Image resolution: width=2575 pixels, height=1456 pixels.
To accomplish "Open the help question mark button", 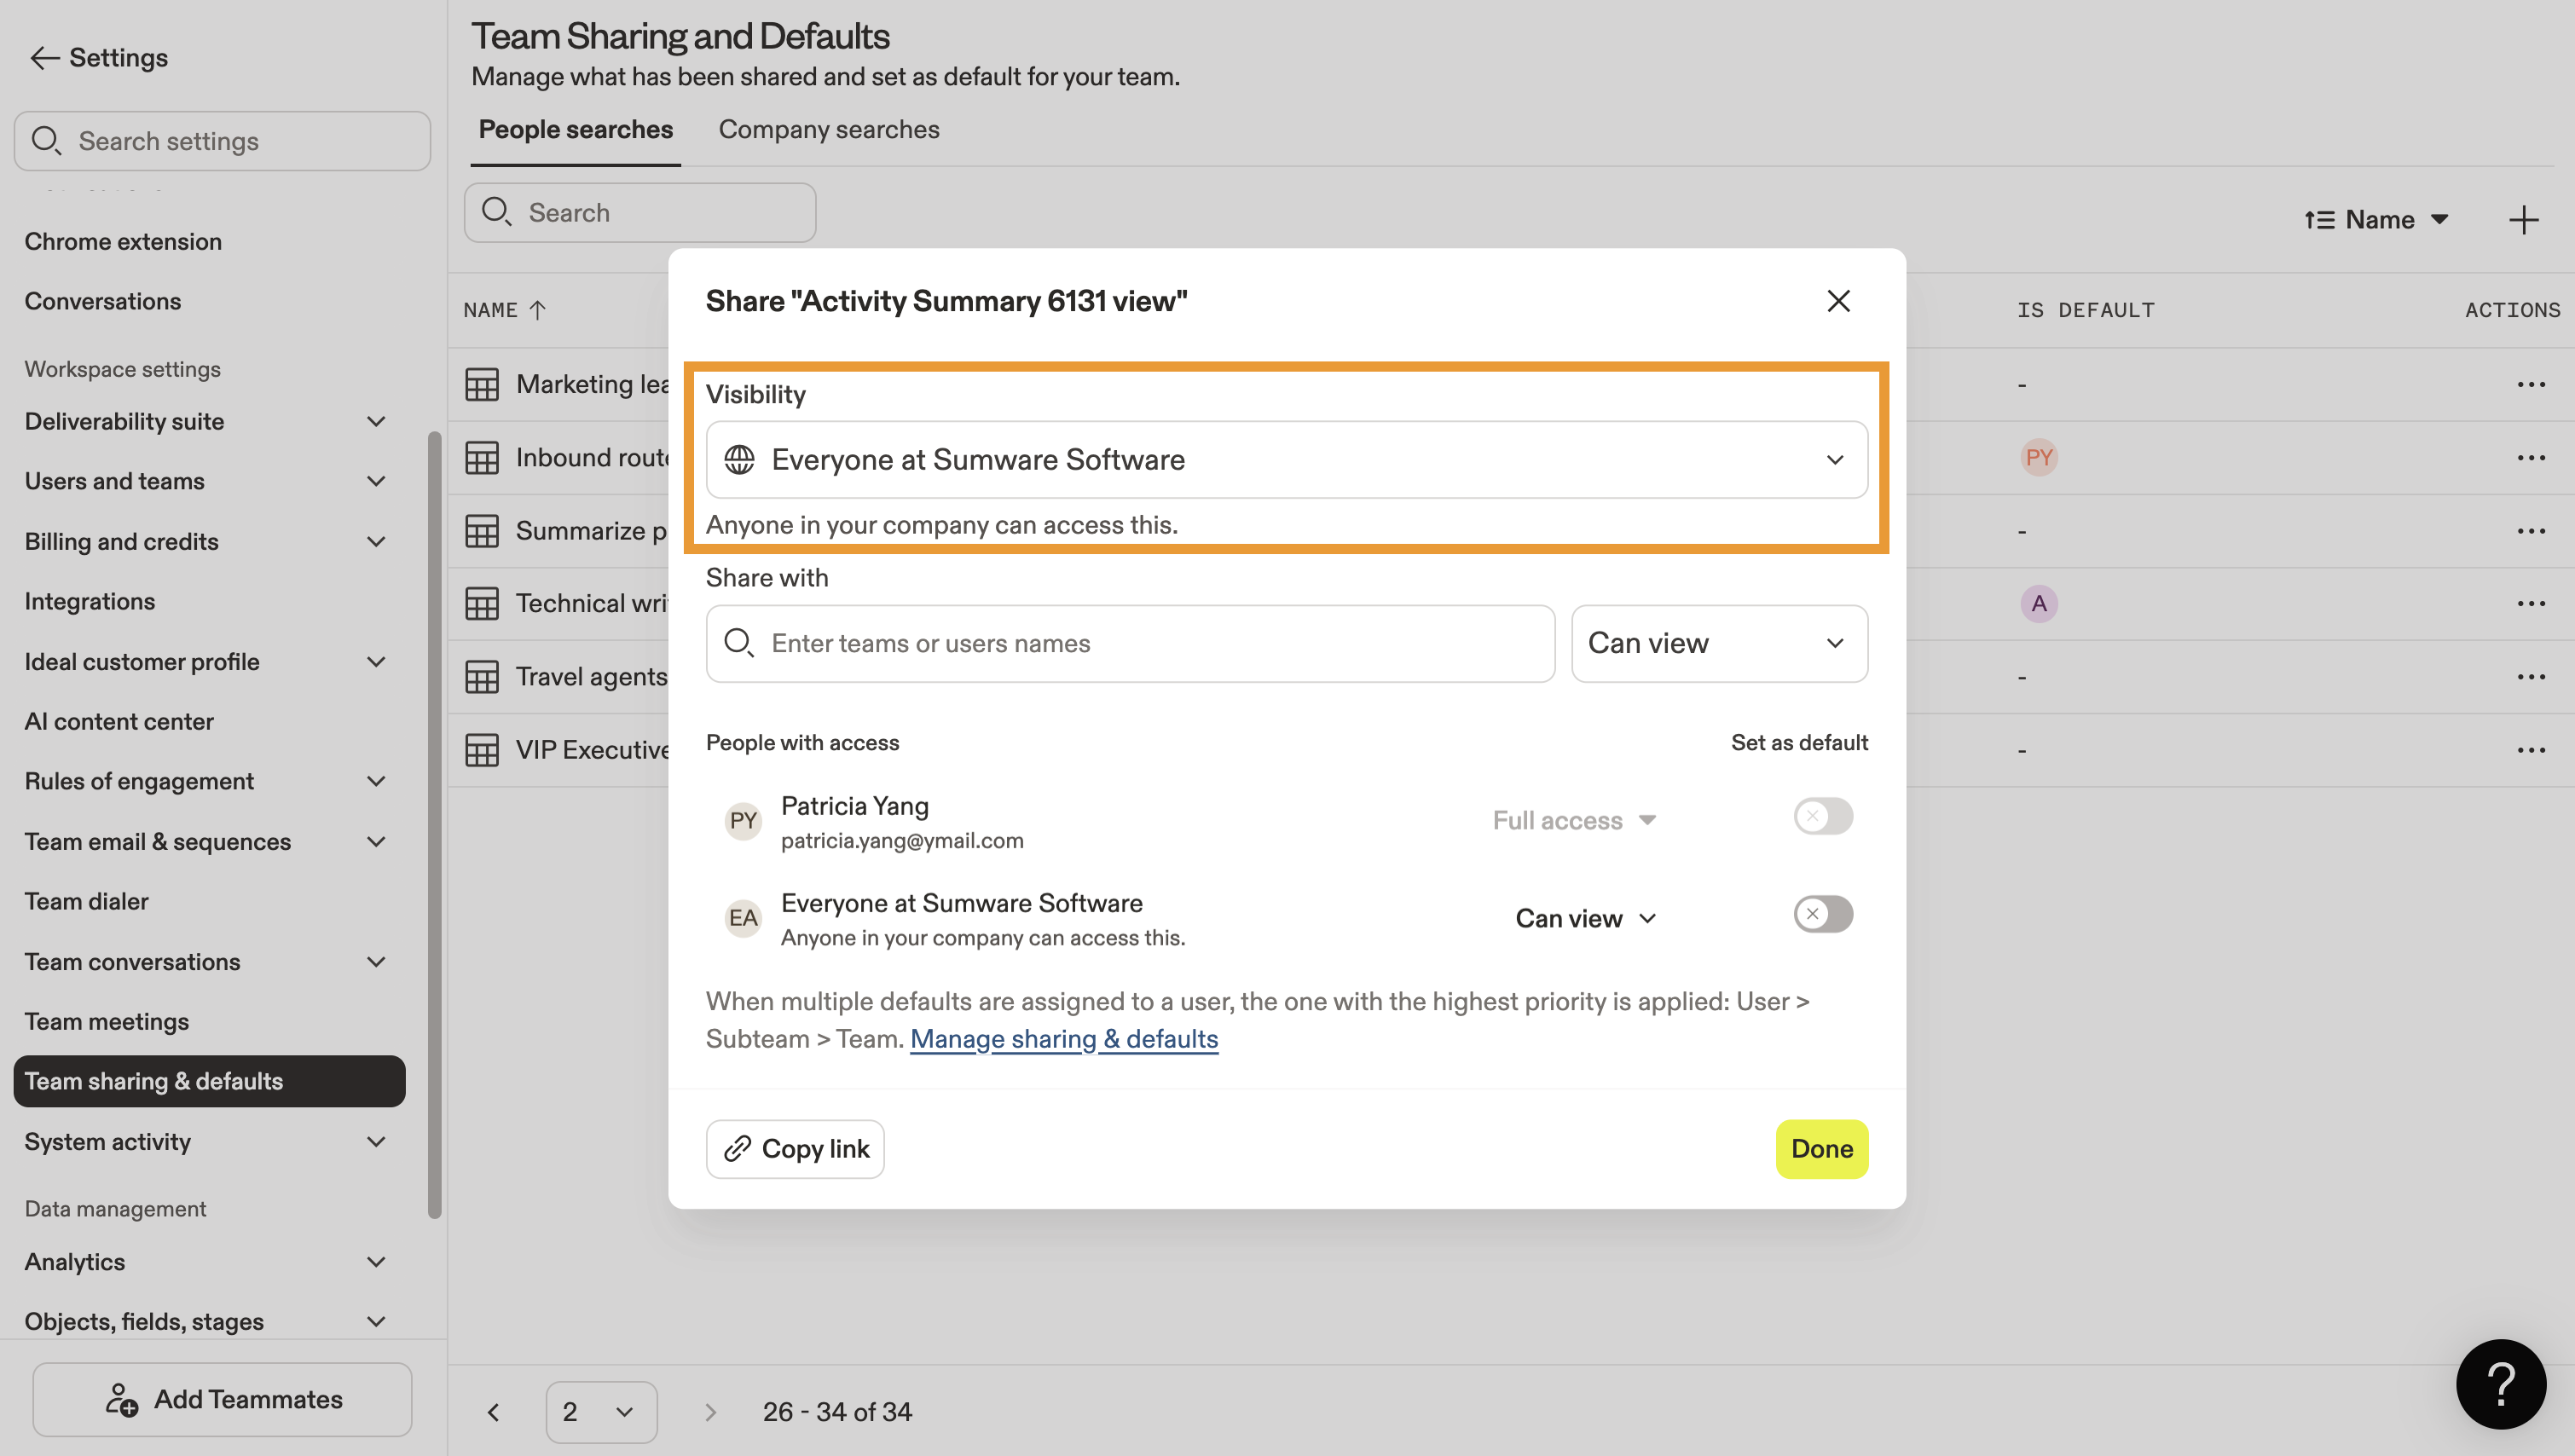I will 2500,1384.
